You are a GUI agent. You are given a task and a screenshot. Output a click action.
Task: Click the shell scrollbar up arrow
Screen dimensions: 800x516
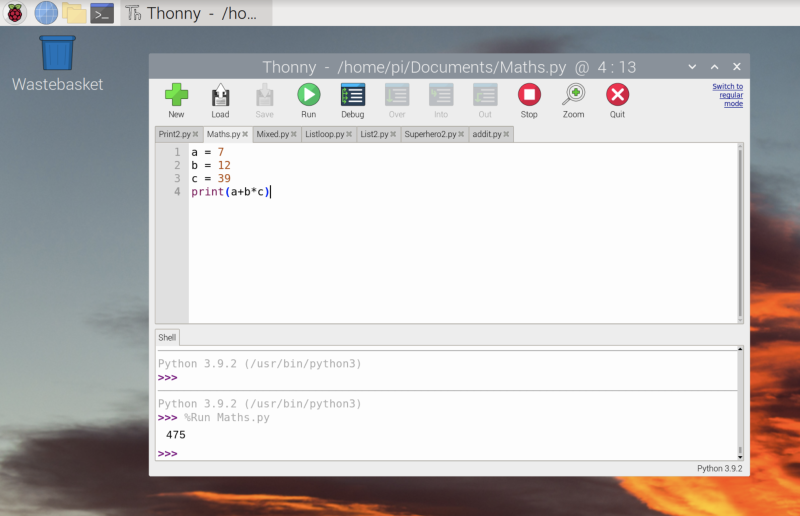click(740, 349)
